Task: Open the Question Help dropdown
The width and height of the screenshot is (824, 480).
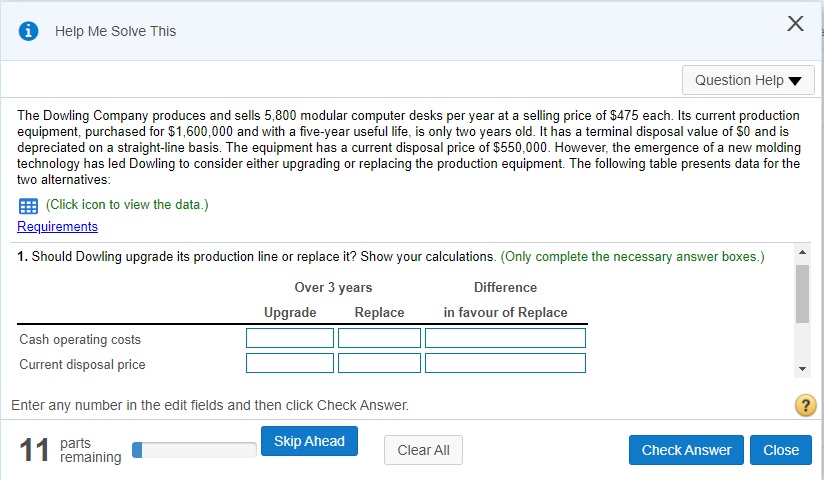Action: tap(748, 80)
